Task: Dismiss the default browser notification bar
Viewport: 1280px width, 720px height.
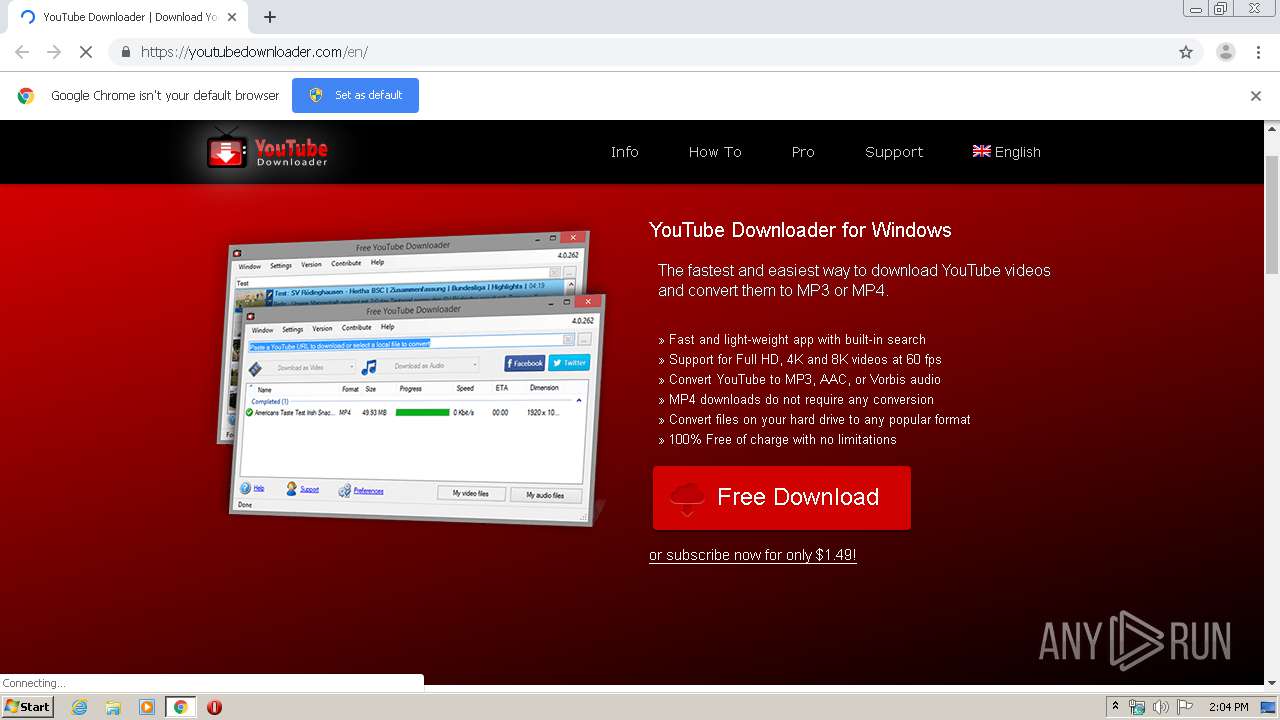Action: [1256, 96]
